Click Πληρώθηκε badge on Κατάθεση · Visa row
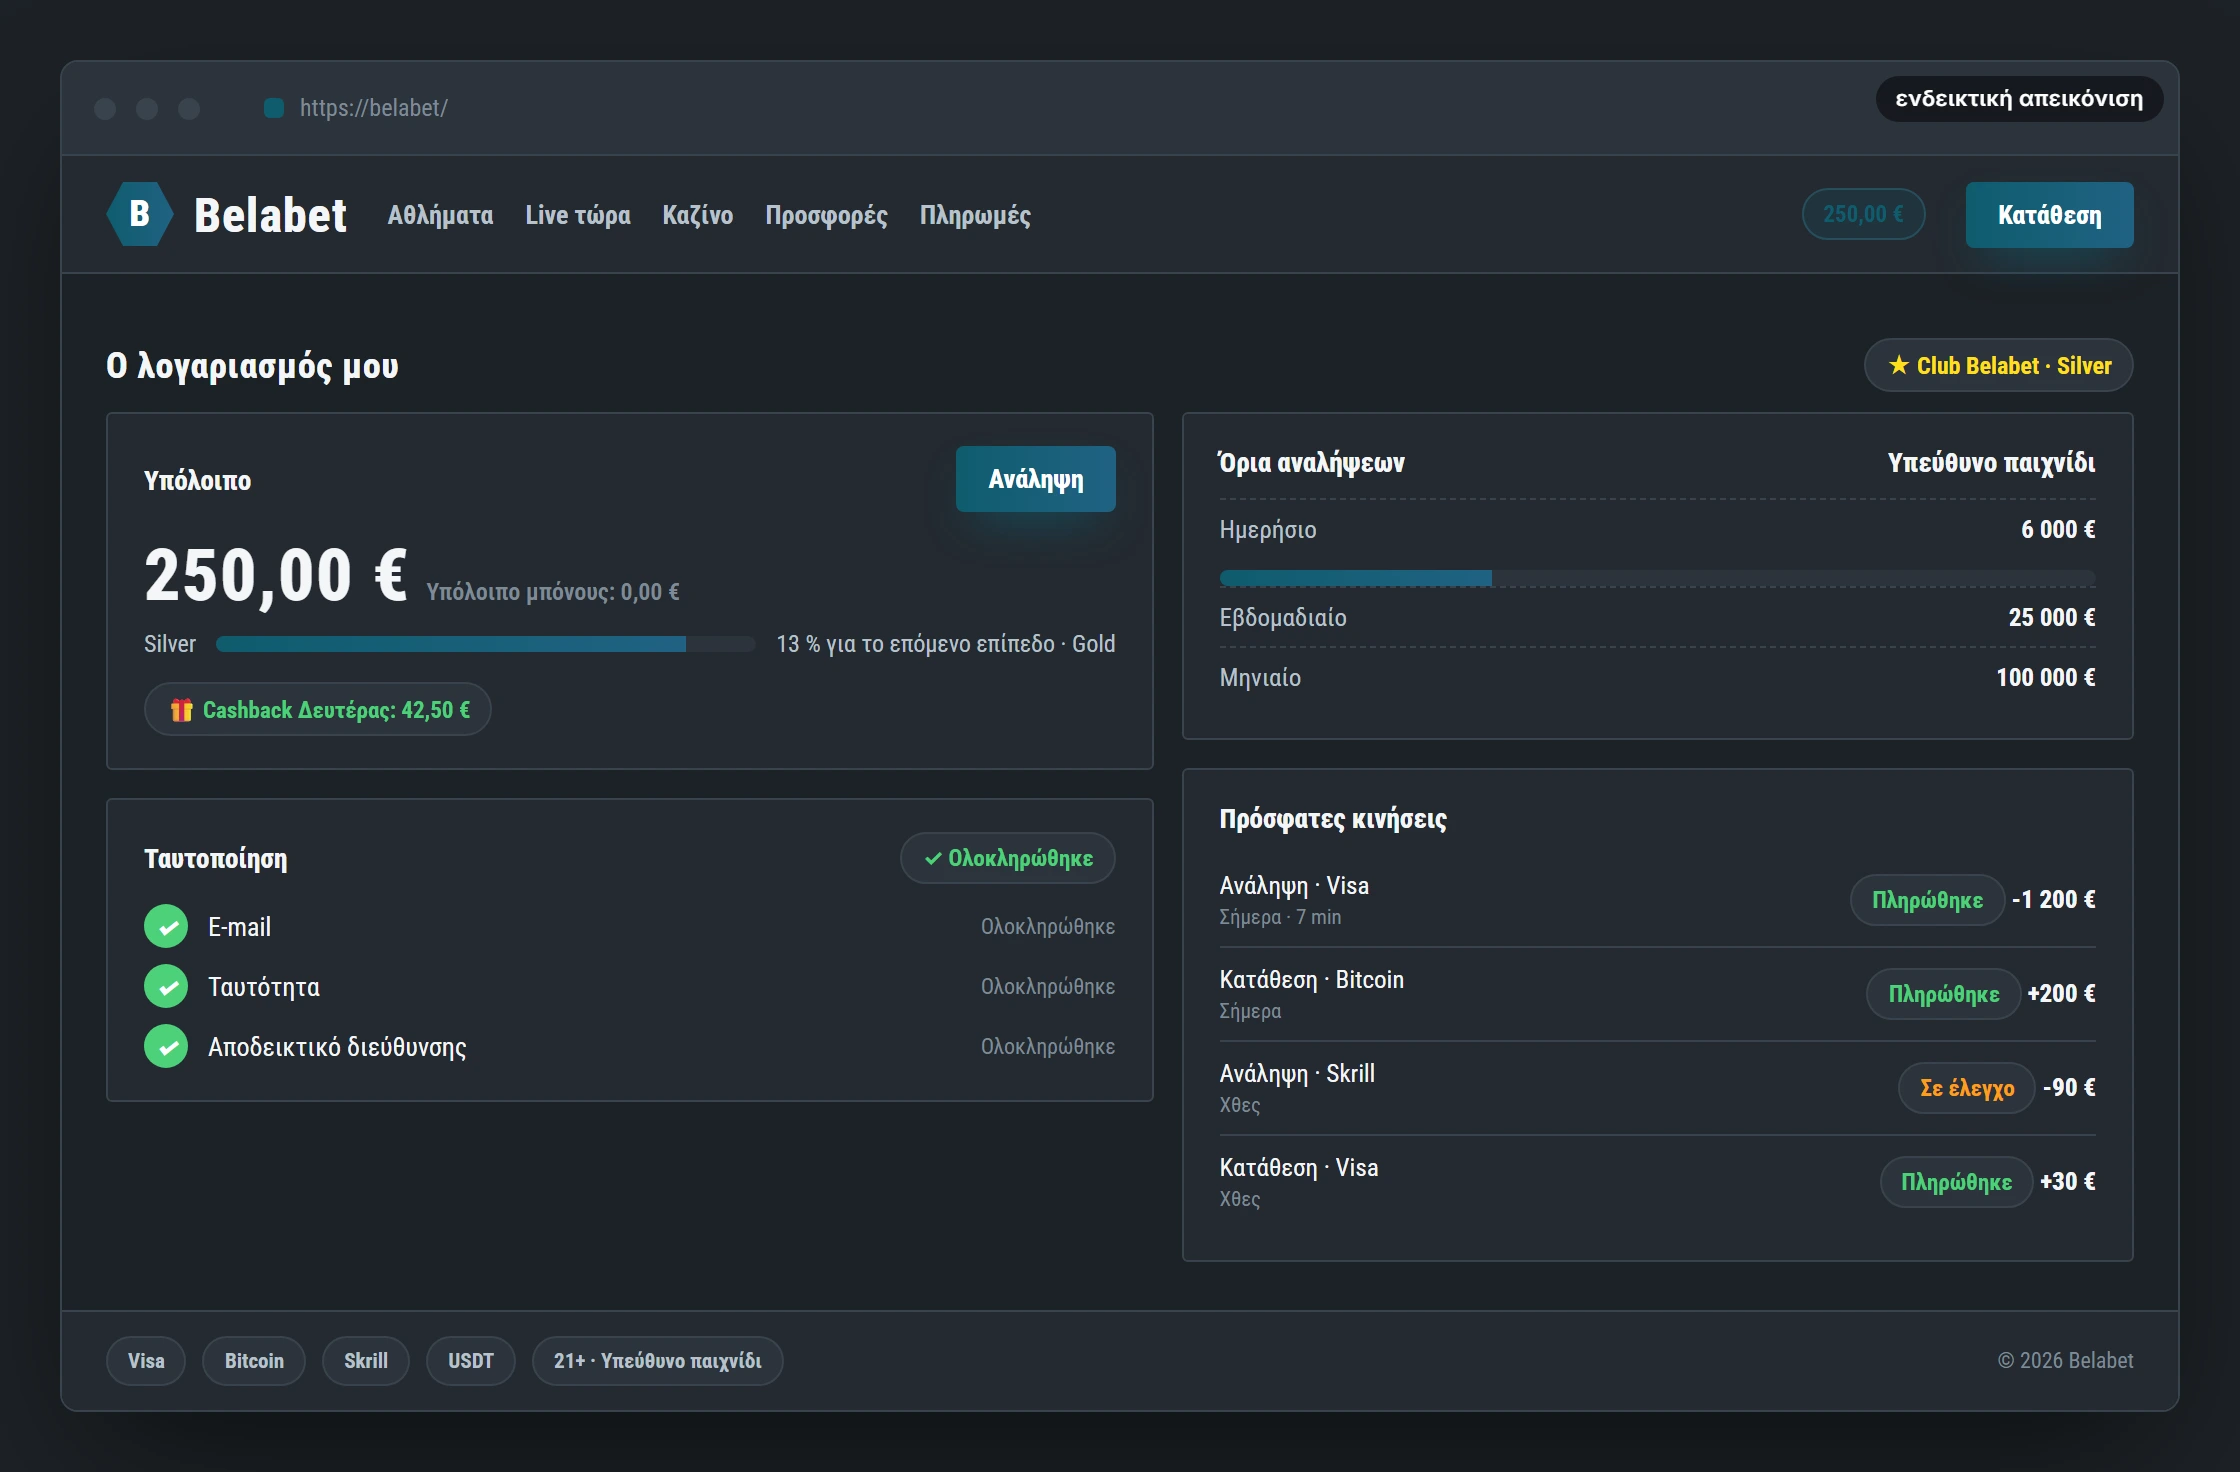 1956,1182
